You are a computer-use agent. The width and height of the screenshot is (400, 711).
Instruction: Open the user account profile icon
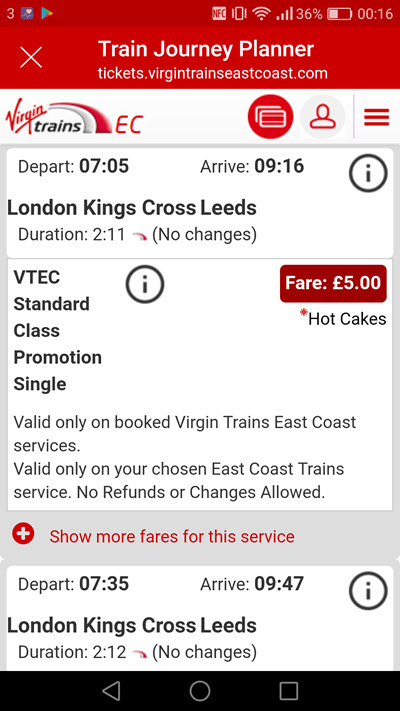(322, 117)
